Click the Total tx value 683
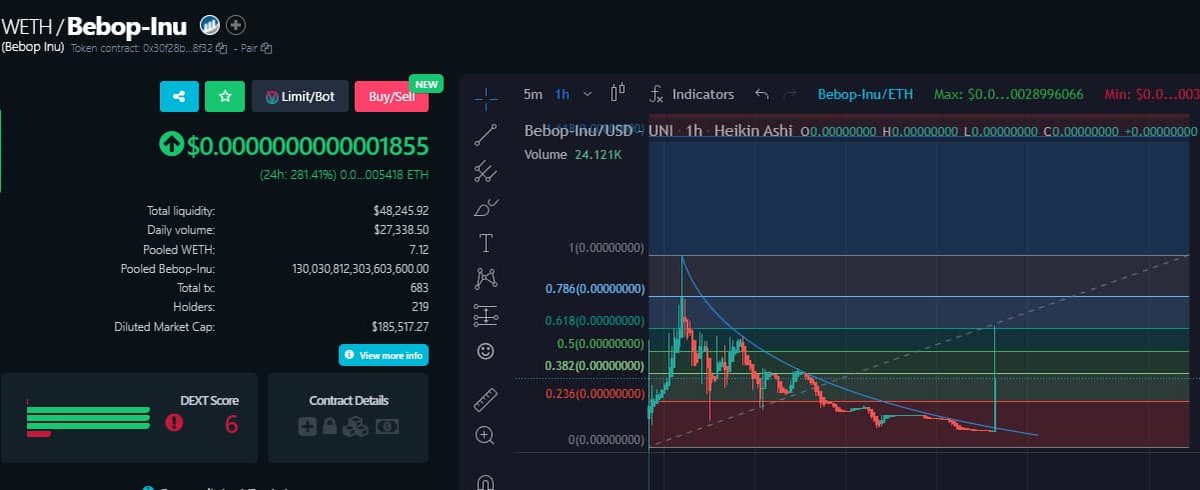This screenshot has height=490, width=1200. click(x=419, y=288)
